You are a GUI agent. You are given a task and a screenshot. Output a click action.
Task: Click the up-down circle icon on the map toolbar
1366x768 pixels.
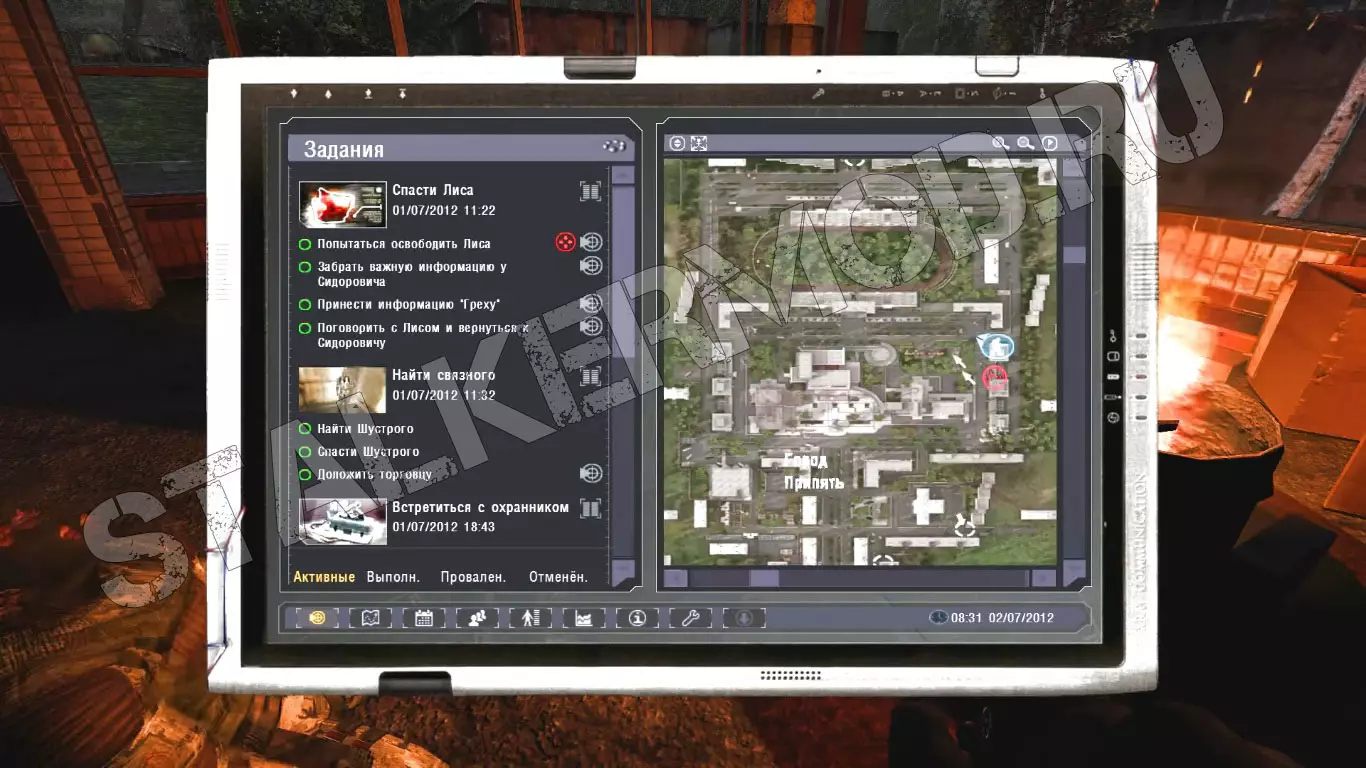tap(677, 143)
